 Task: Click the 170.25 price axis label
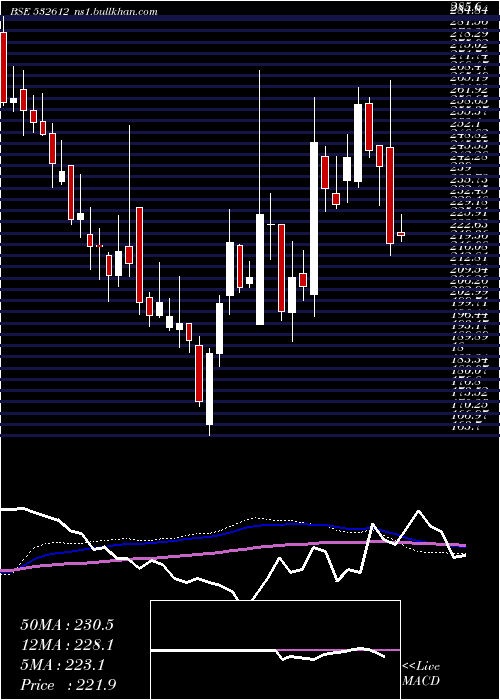pos(472,404)
